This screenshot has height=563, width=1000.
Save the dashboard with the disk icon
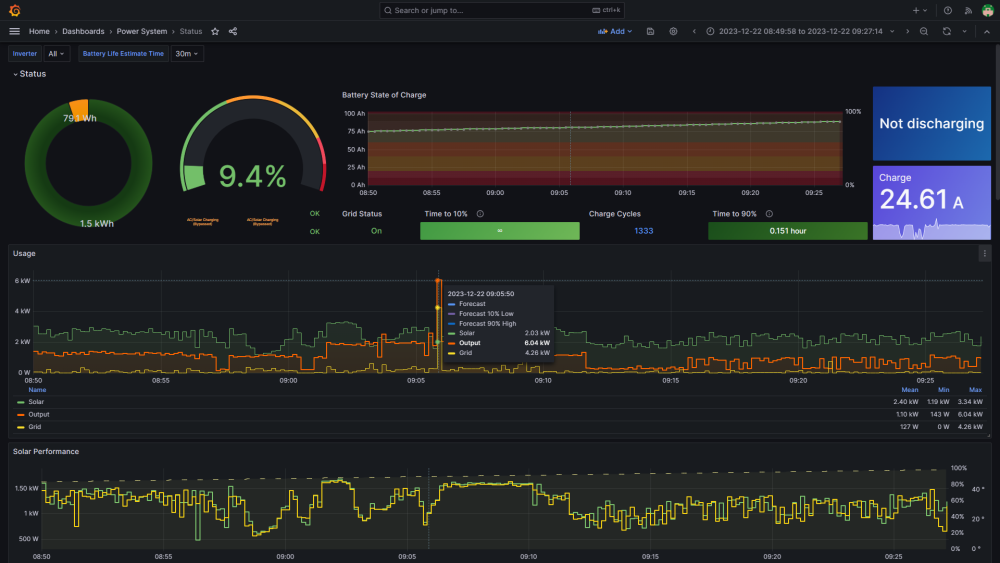point(650,31)
